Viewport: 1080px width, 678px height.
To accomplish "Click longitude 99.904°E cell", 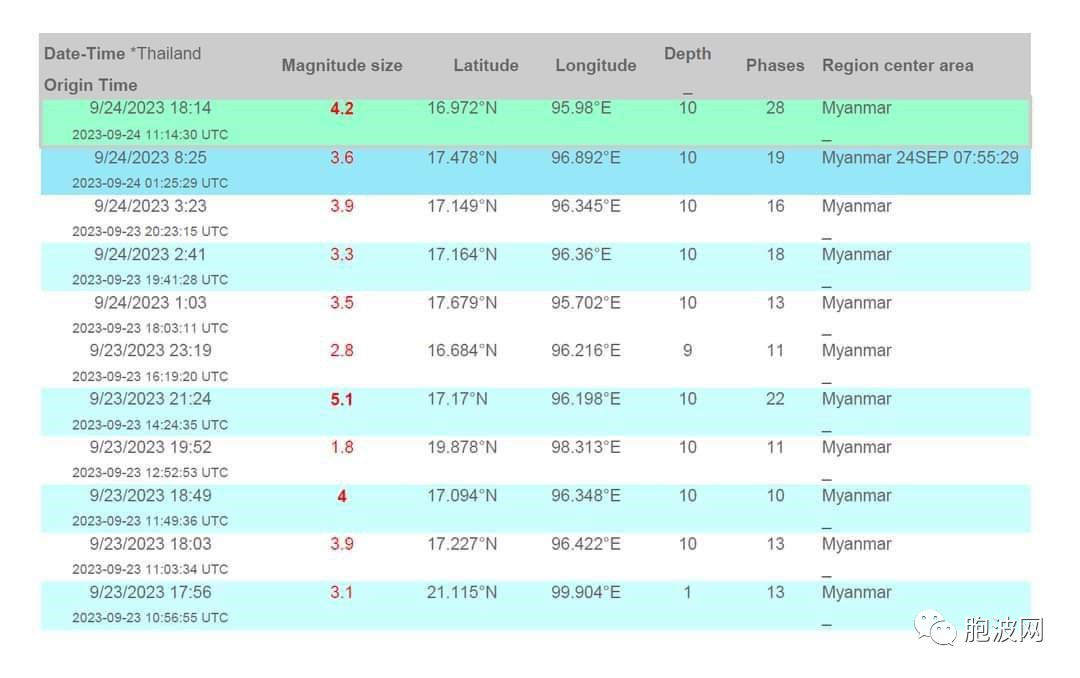I will point(585,592).
